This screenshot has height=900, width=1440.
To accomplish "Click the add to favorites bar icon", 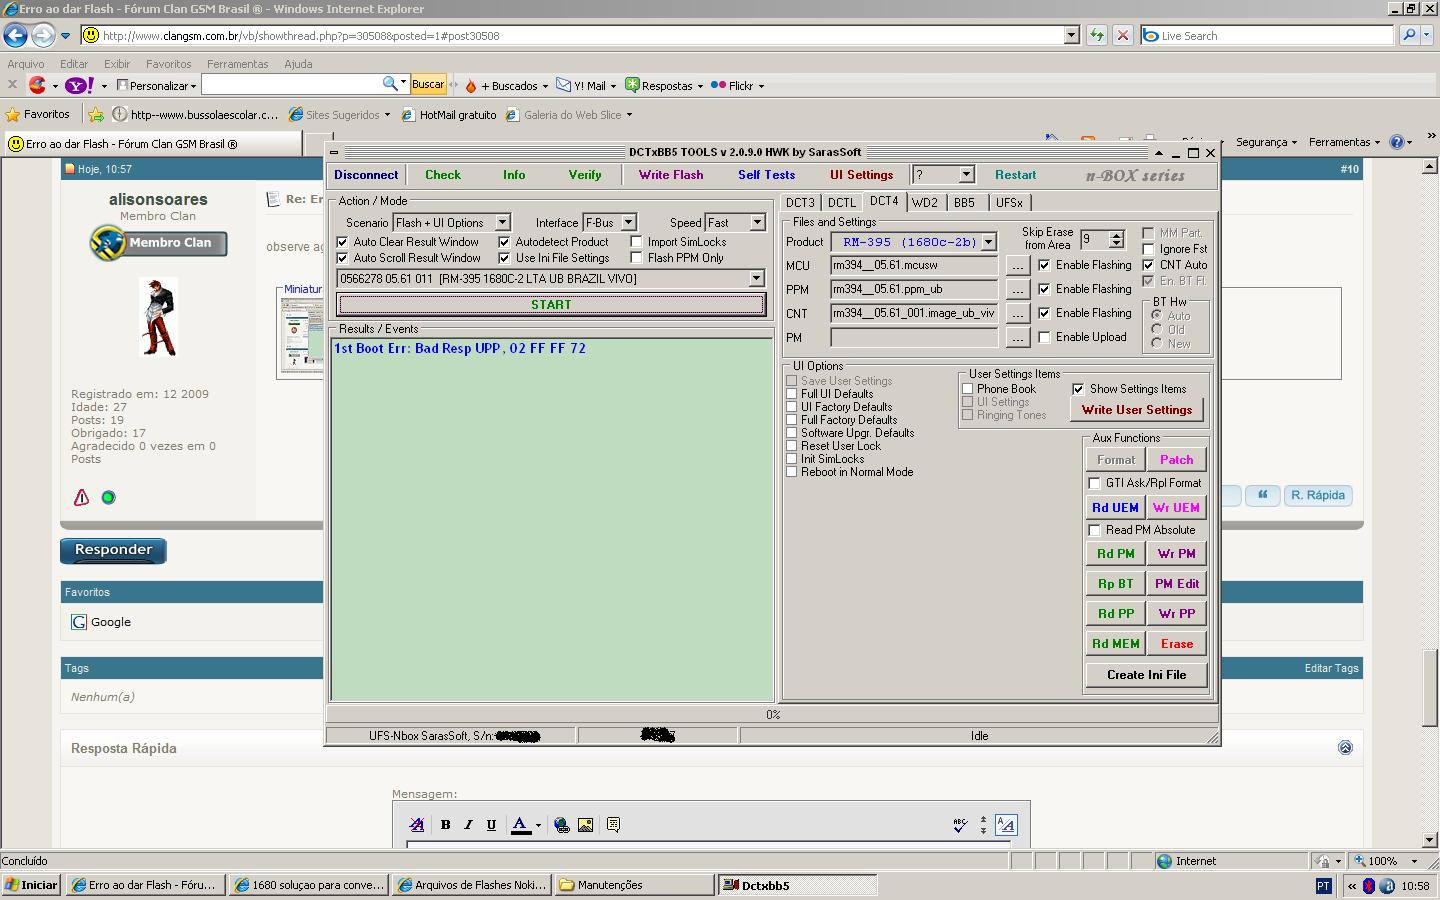I will point(96,114).
